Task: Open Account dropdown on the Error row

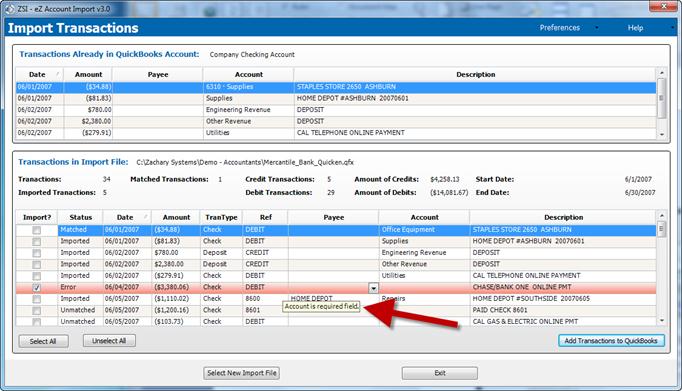Action: tap(373, 287)
